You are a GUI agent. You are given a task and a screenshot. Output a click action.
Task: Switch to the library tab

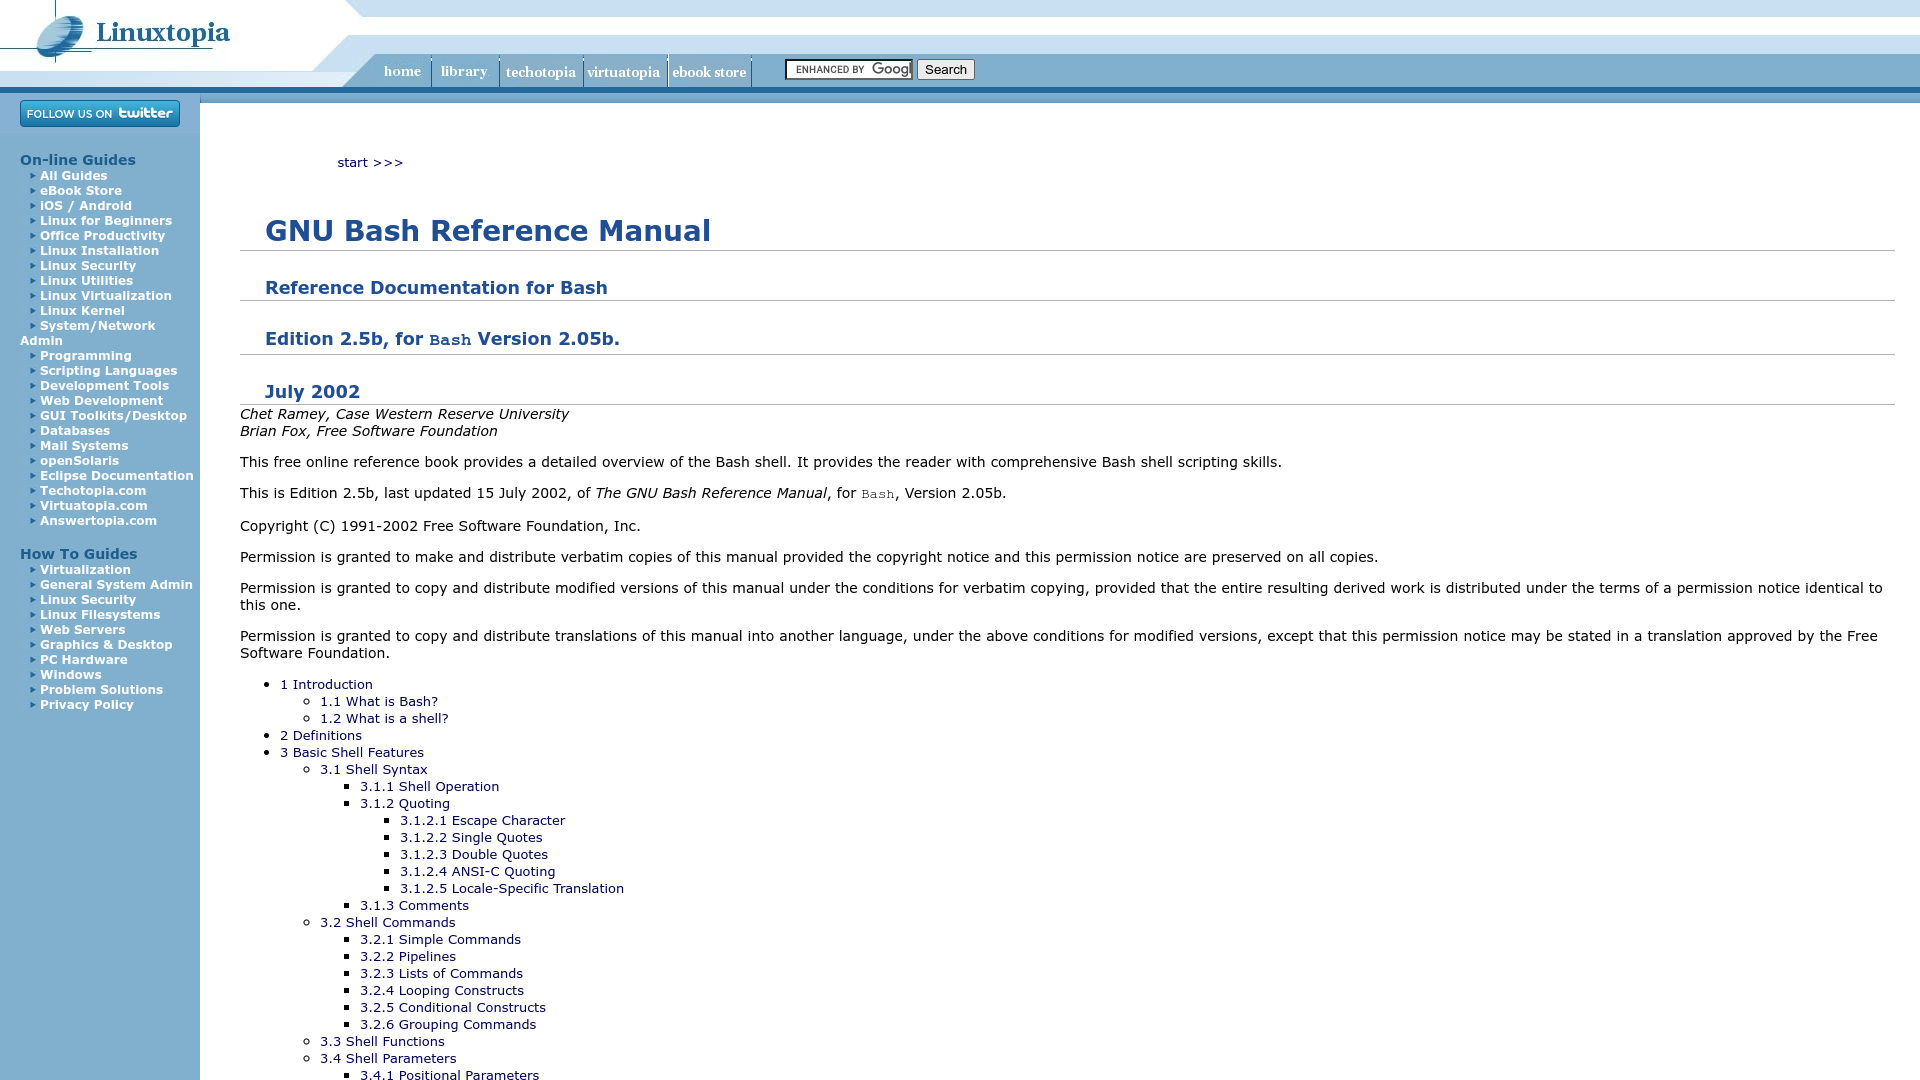(464, 71)
